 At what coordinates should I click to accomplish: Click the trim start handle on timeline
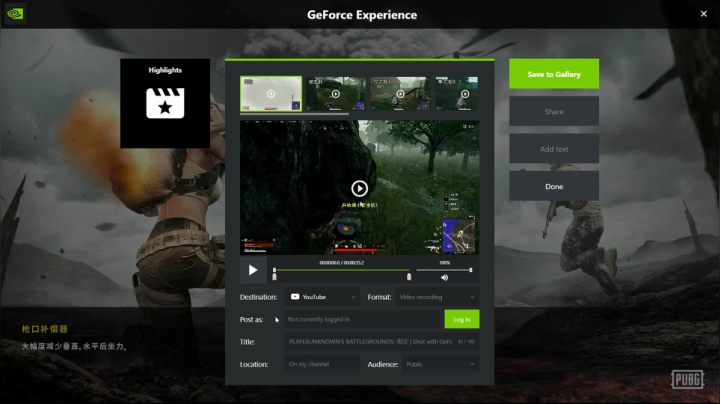(x=275, y=277)
